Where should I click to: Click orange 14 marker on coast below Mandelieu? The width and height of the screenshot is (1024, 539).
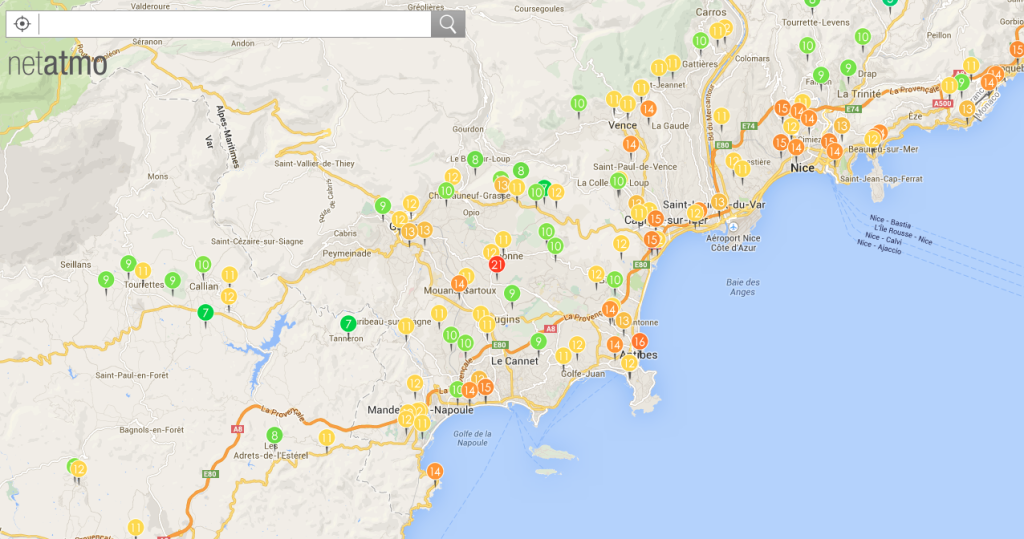point(435,471)
